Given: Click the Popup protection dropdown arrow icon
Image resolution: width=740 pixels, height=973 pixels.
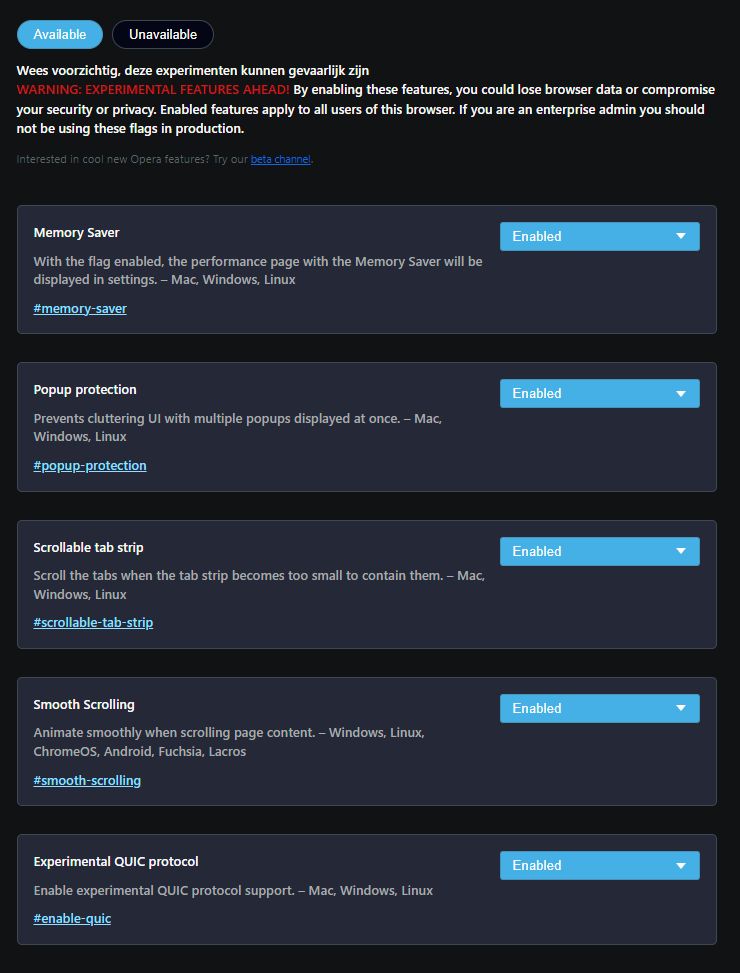Looking at the screenshot, I should (x=681, y=393).
